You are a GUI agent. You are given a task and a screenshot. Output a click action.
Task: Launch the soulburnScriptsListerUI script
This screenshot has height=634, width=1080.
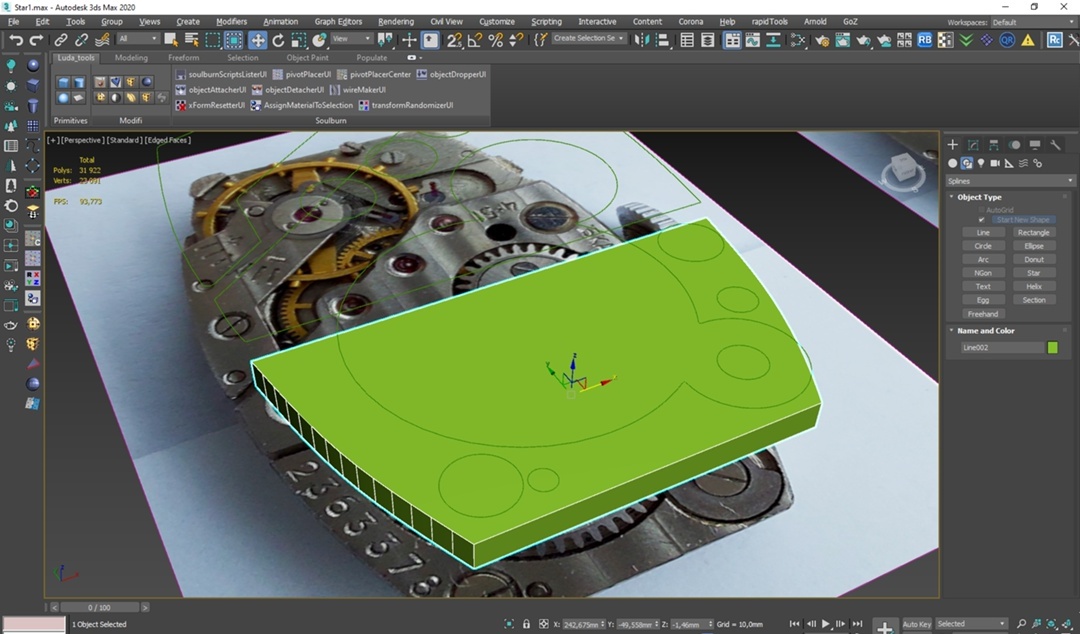click(221, 74)
